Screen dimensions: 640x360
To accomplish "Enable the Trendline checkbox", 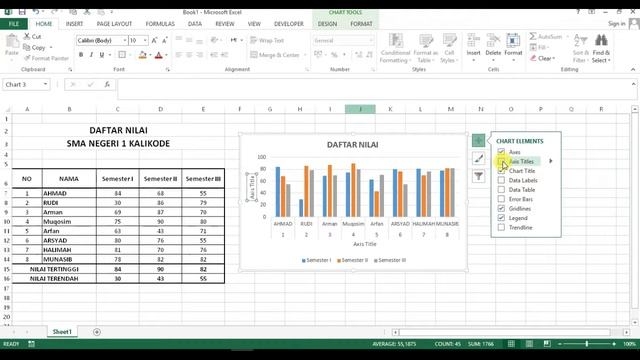I will 501,227.
